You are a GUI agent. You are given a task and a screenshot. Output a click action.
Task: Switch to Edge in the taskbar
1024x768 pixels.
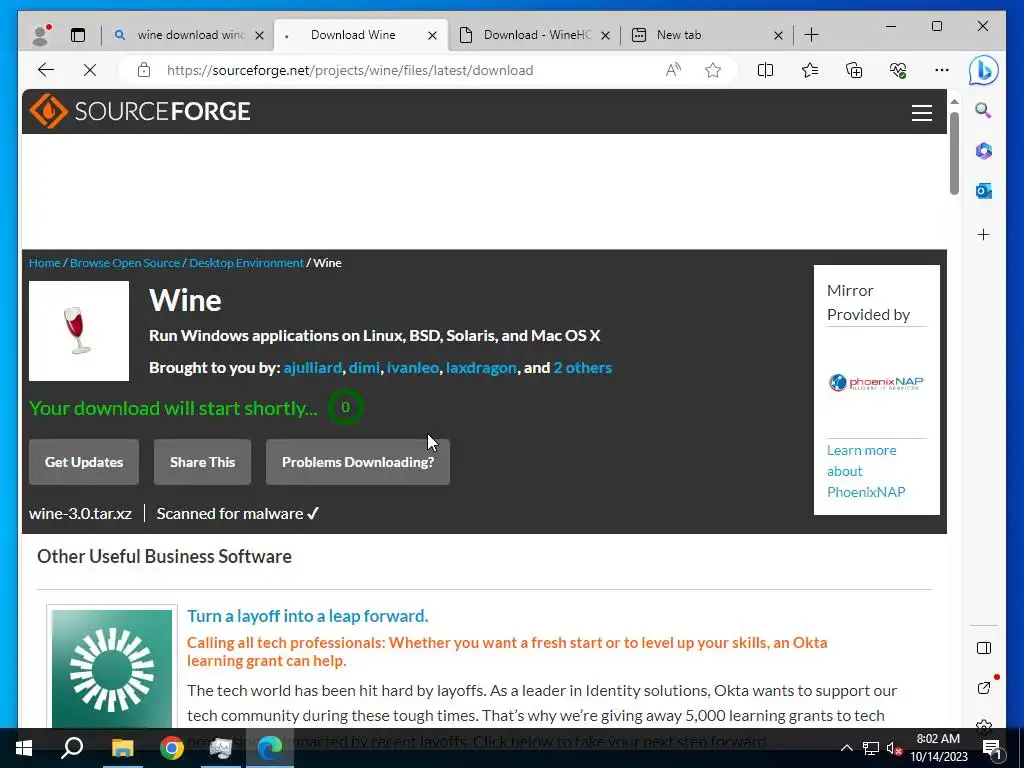[x=270, y=748]
